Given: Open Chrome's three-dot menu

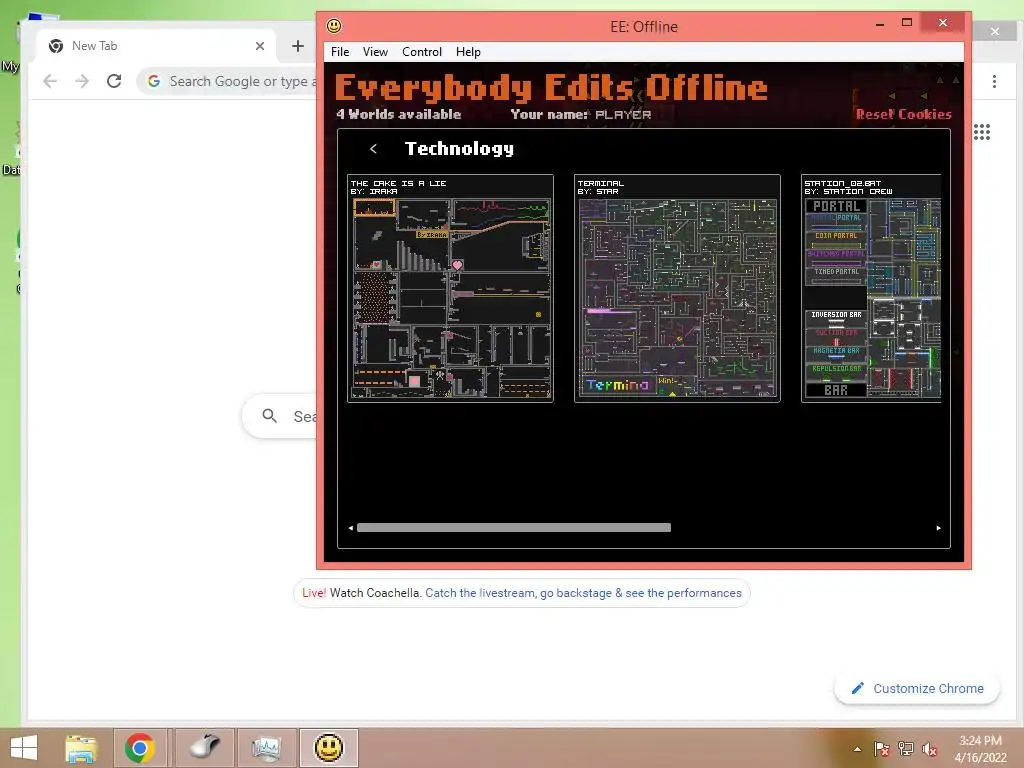Looking at the screenshot, I should pos(994,82).
